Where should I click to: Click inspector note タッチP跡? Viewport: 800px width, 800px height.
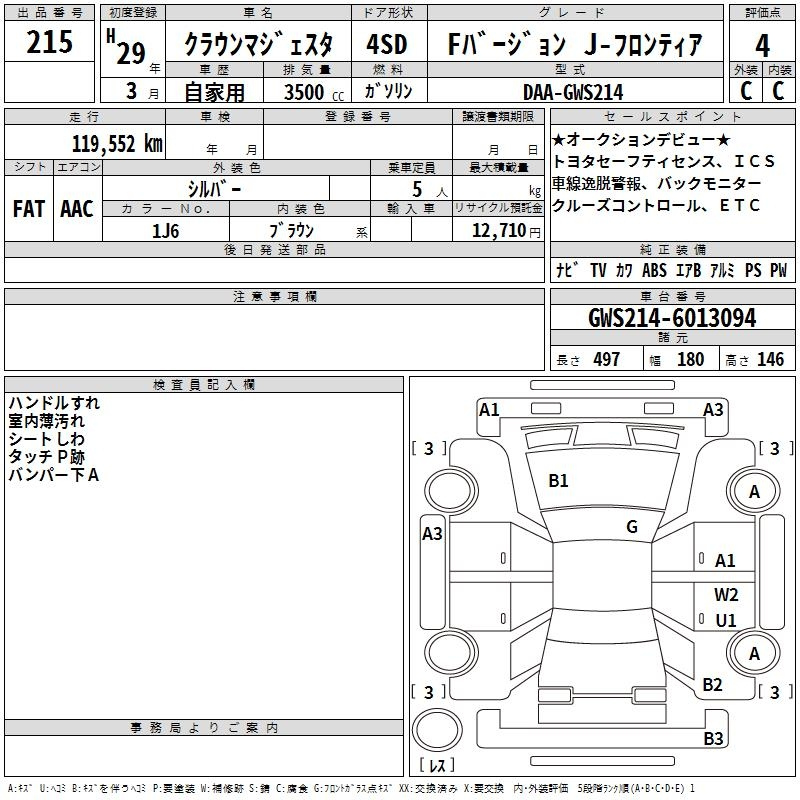[46, 457]
